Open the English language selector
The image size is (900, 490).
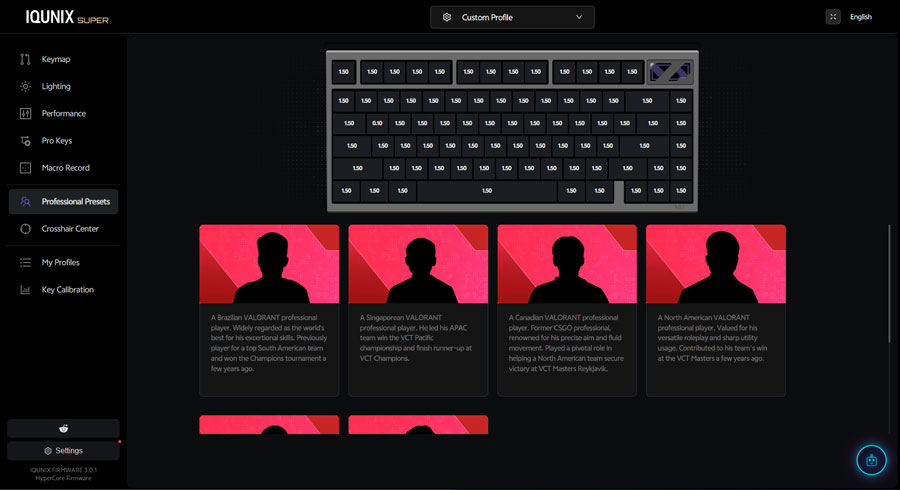pos(860,17)
